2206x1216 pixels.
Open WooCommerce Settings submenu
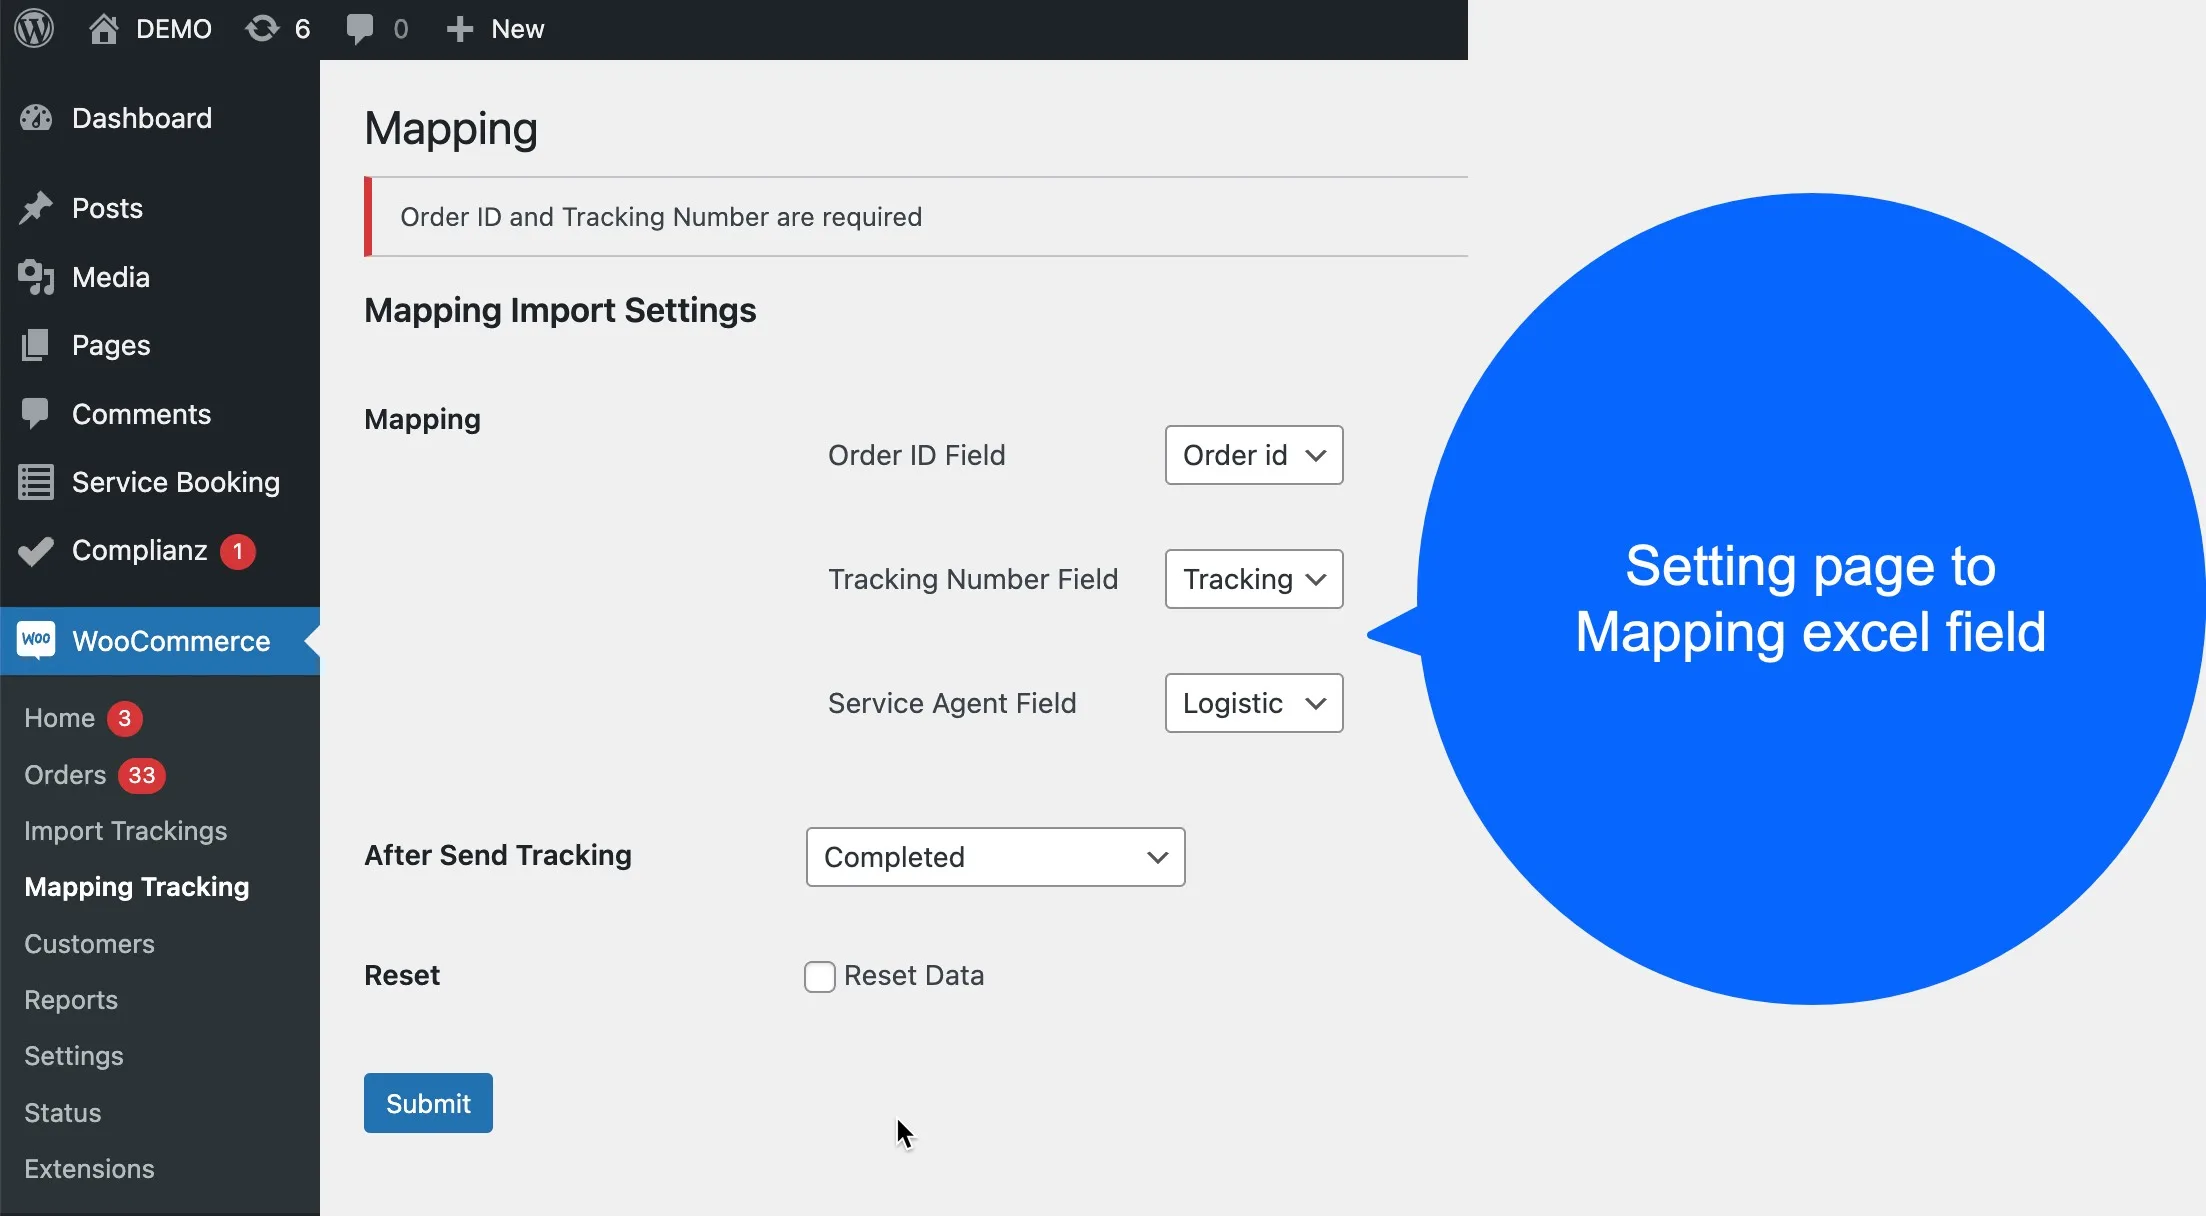(x=74, y=1056)
